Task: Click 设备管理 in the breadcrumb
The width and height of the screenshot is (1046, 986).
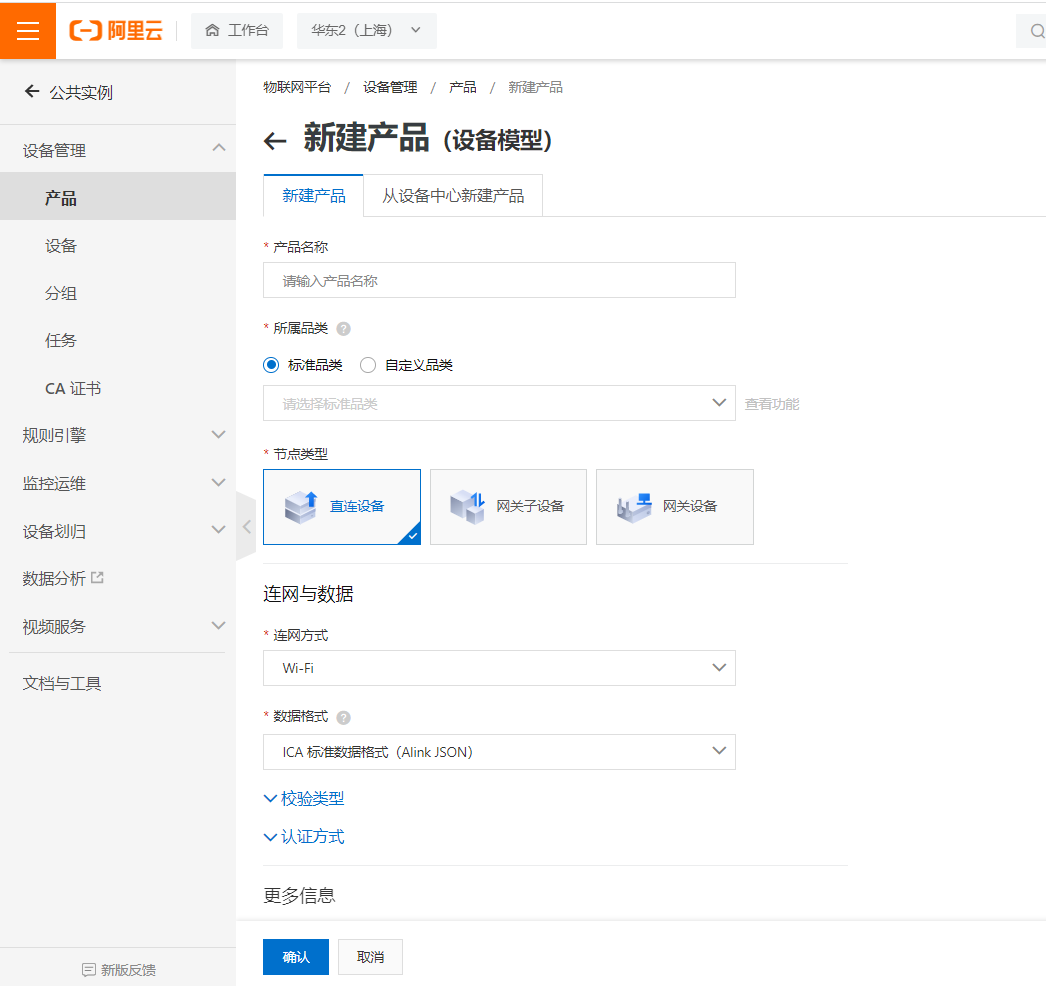Action: pyautogui.click(x=390, y=87)
